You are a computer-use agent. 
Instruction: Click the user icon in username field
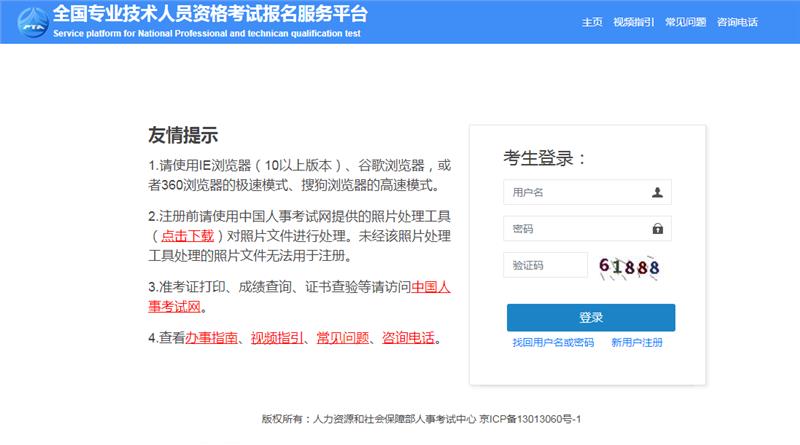coord(657,192)
